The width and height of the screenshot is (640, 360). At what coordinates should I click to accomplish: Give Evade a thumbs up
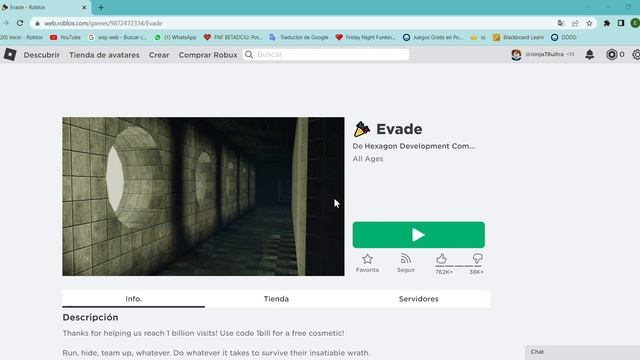[441, 258]
